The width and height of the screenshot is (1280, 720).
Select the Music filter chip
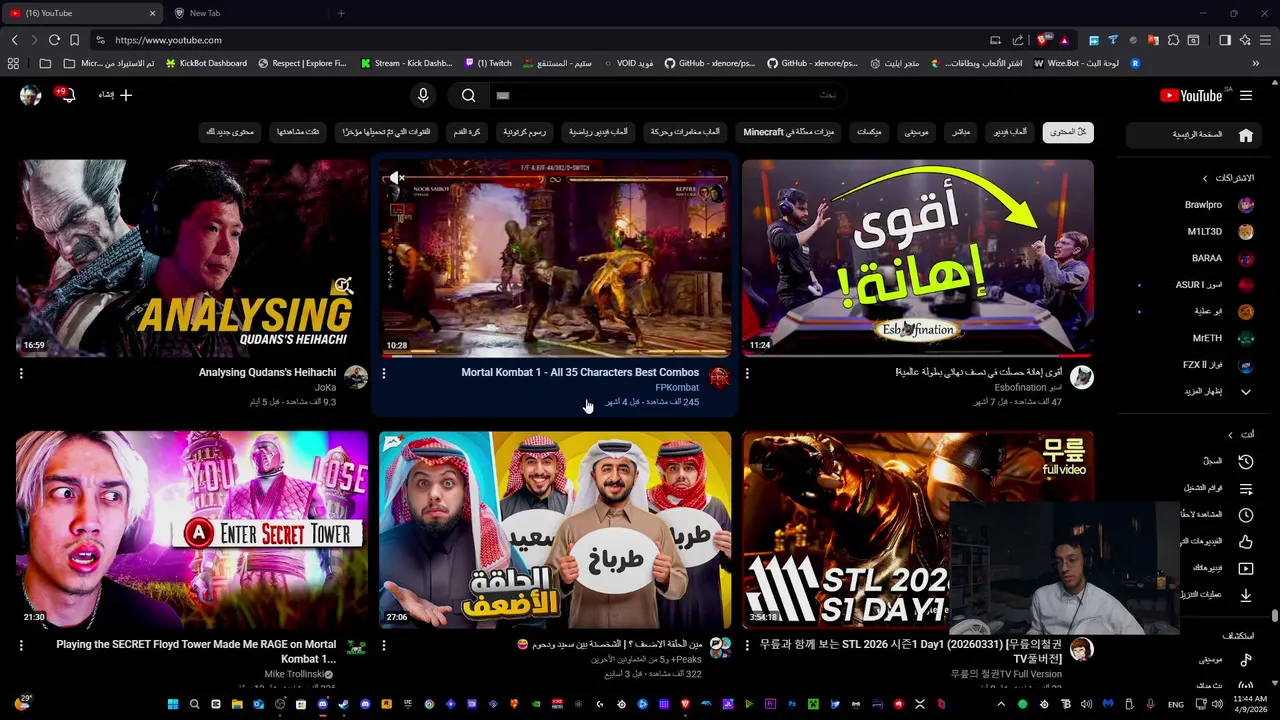(x=917, y=132)
